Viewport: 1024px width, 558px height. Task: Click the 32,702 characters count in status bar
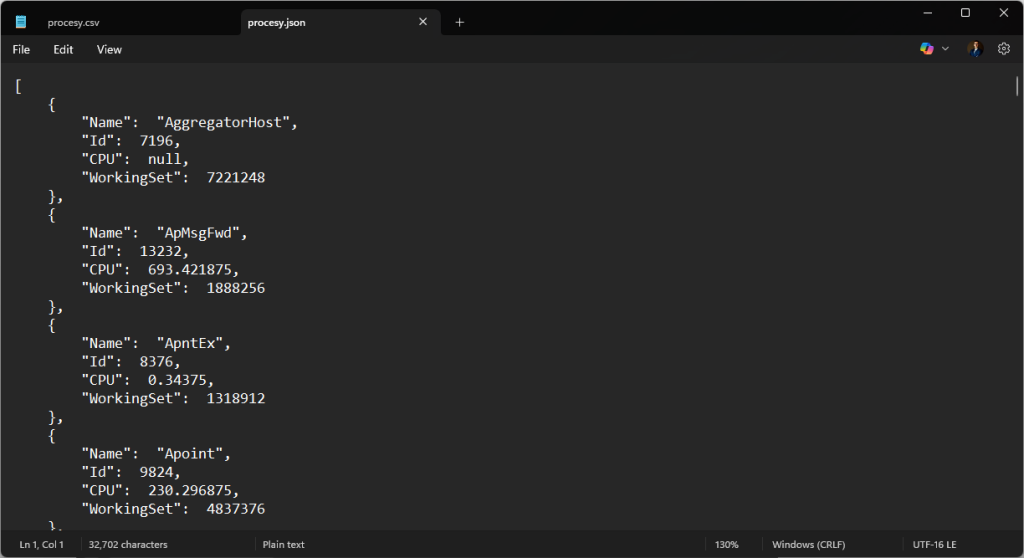click(128, 545)
